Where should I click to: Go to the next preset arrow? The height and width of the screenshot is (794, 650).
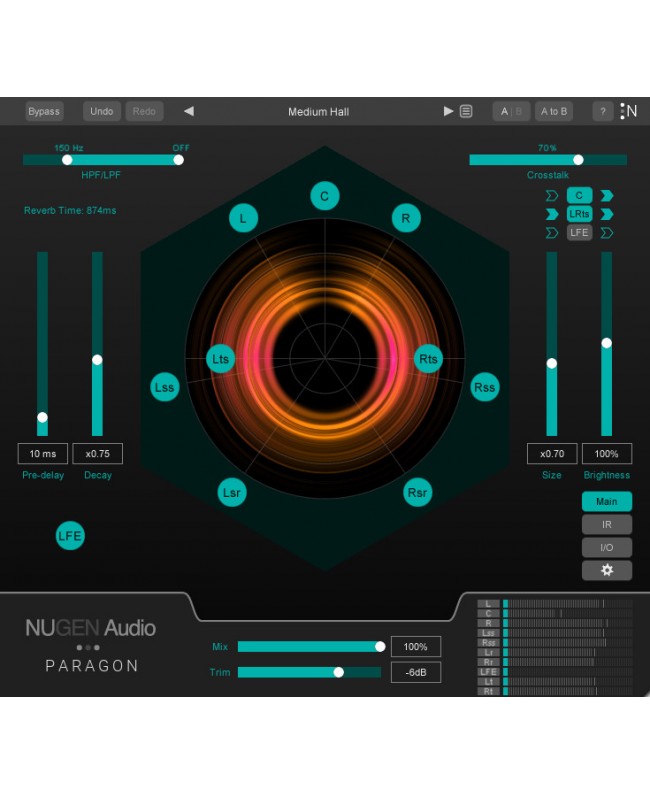point(448,111)
